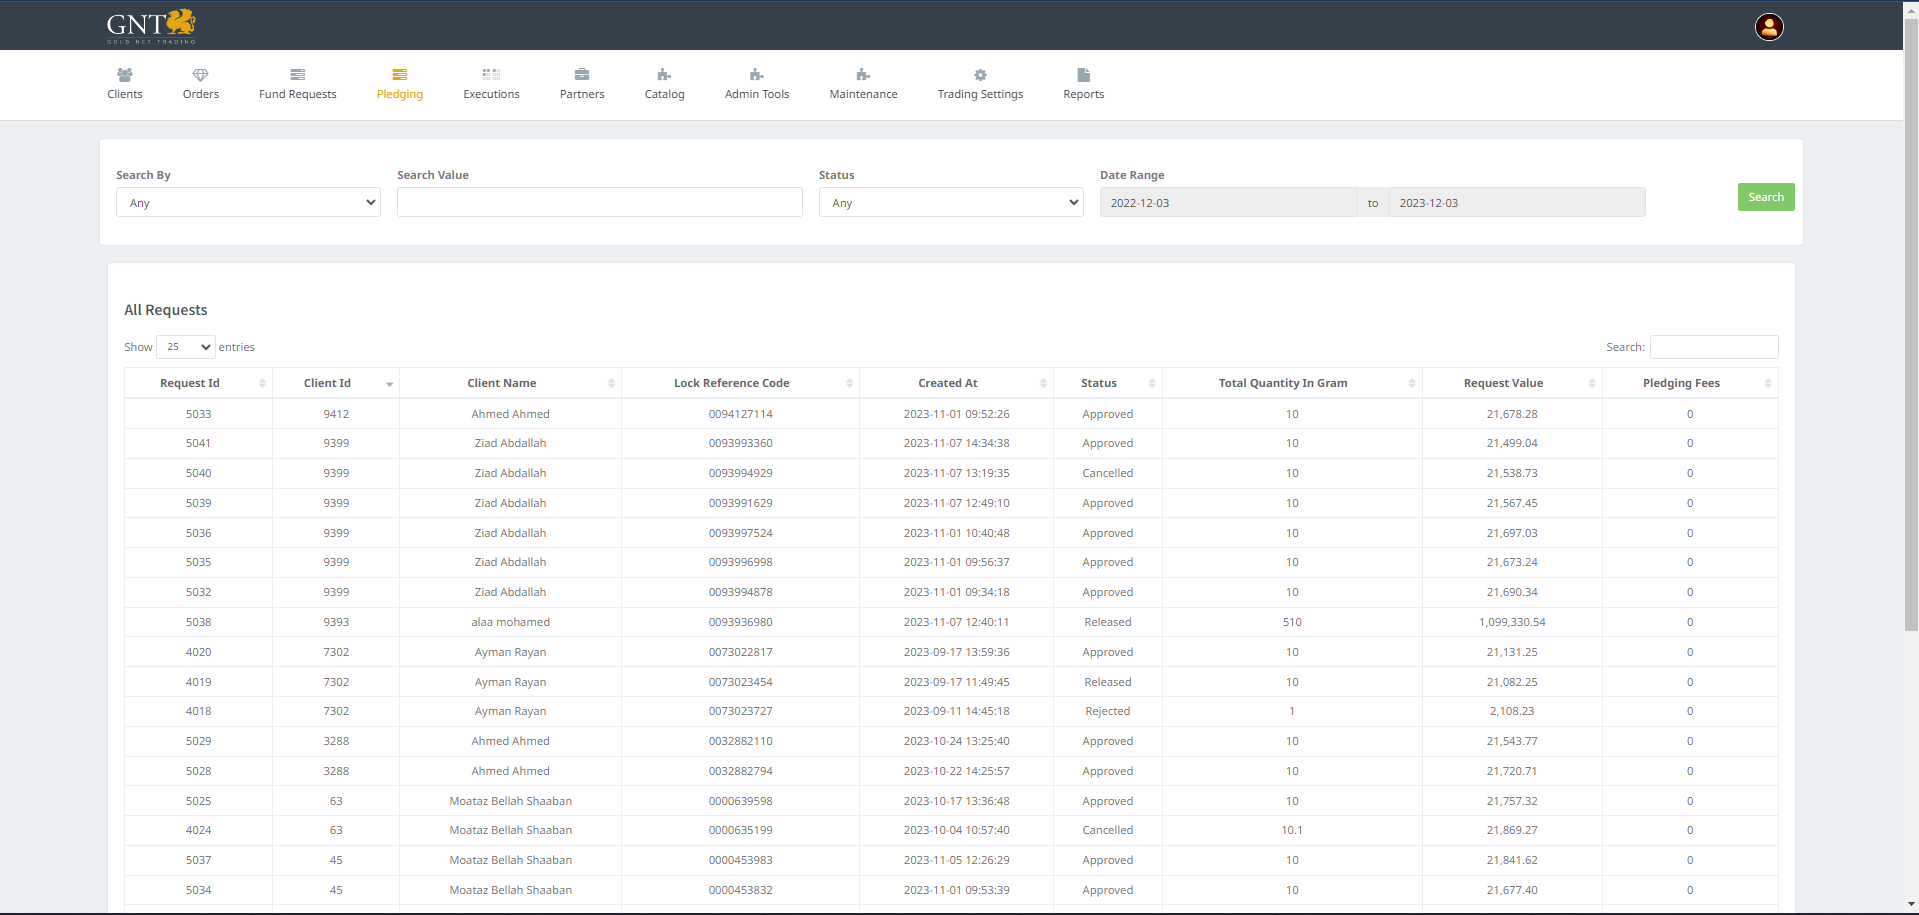
Task: Sort table by Request Value column
Action: click(x=1503, y=383)
